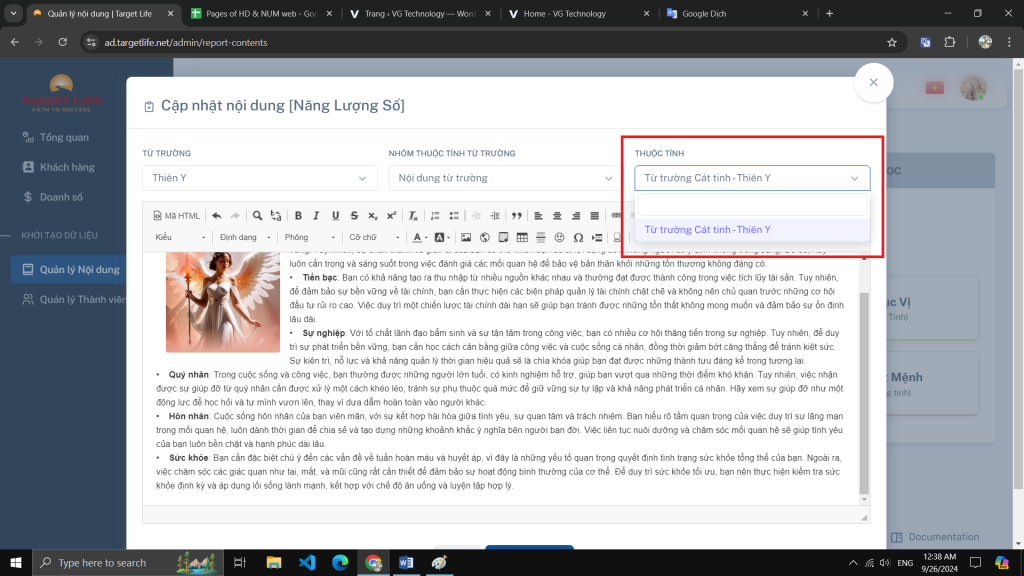
Task: Apply strikethrough to text
Action: coord(354,216)
